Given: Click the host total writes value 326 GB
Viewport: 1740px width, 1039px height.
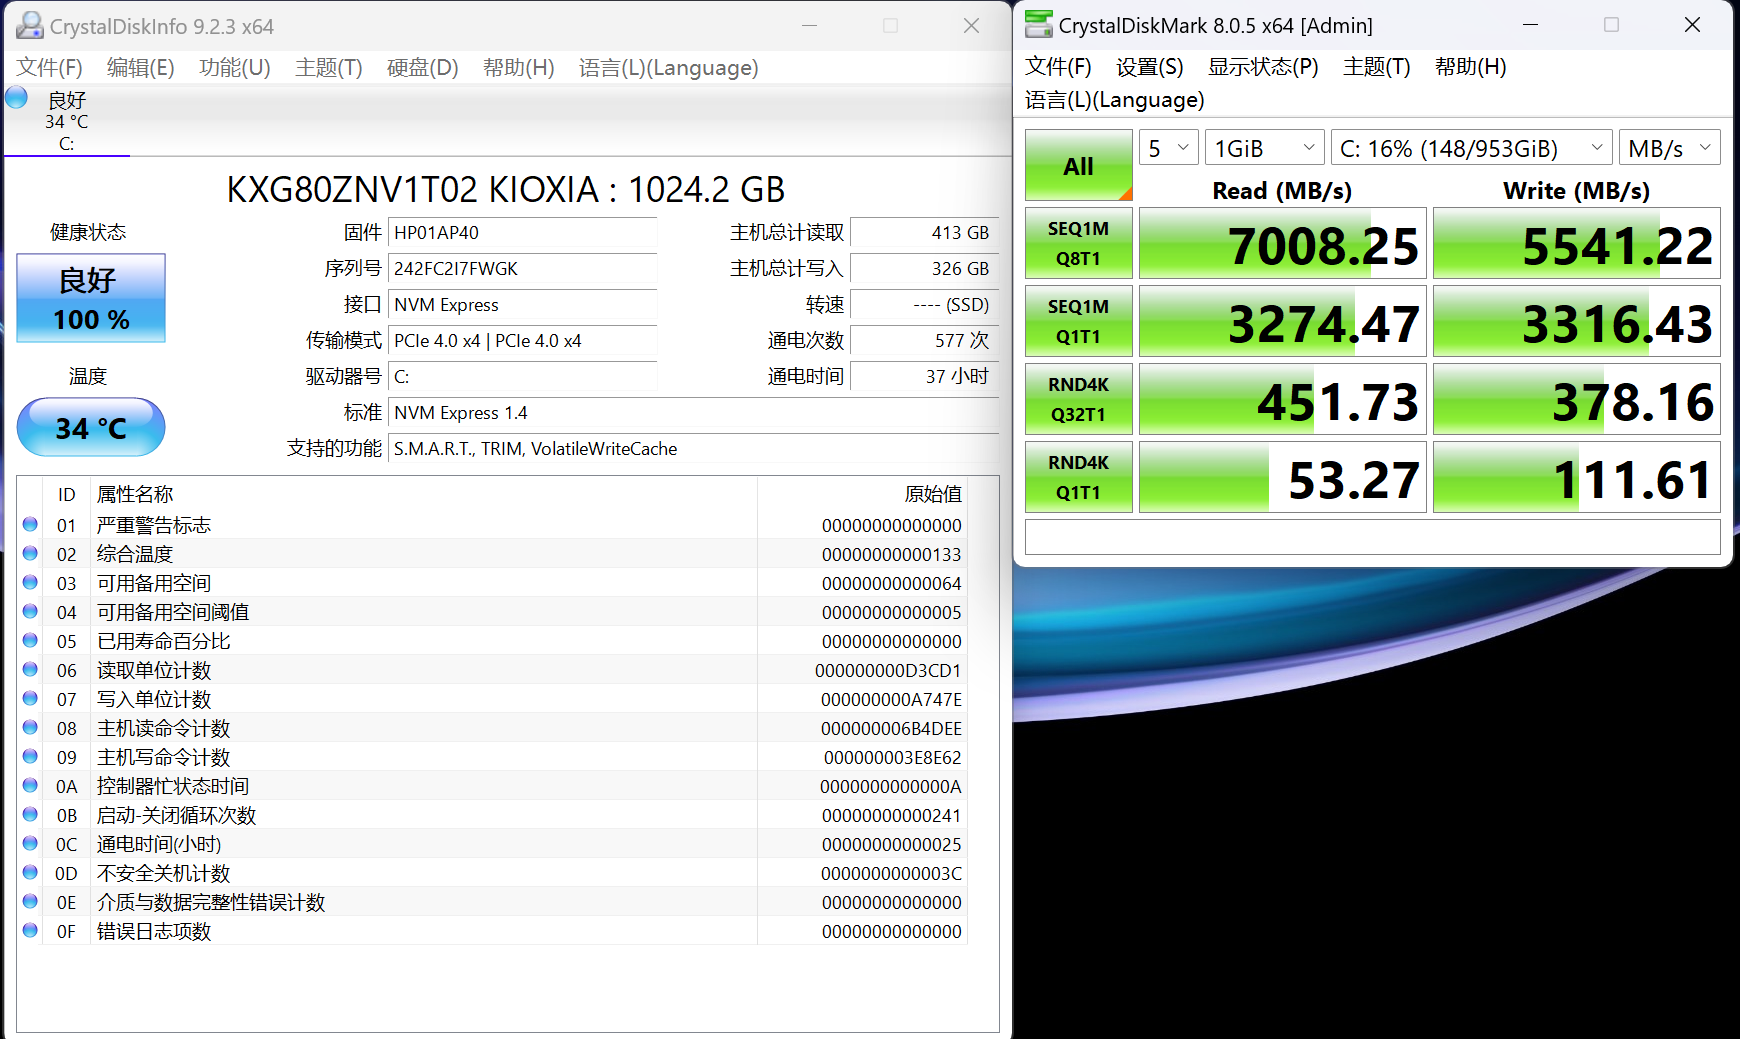Looking at the screenshot, I should pyautogui.click(x=924, y=268).
